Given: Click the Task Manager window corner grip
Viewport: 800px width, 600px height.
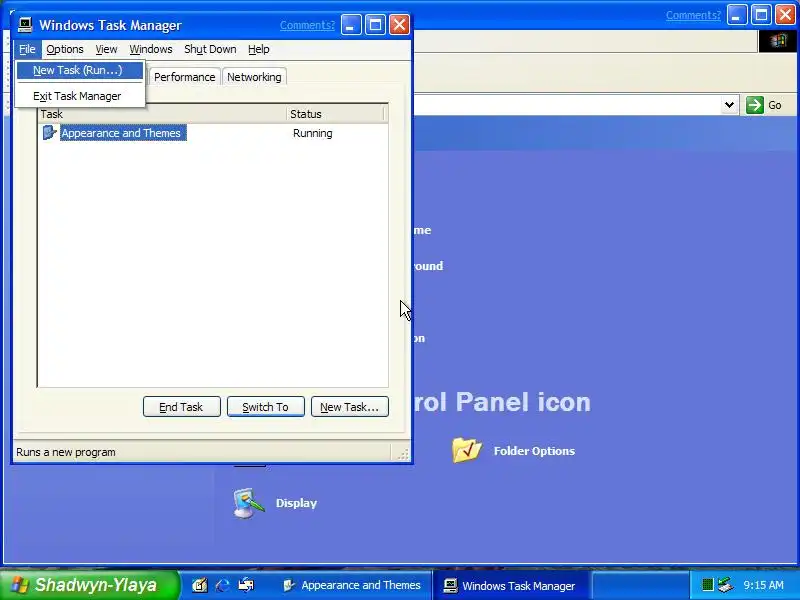Looking at the screenshot, I should point(403,454).
